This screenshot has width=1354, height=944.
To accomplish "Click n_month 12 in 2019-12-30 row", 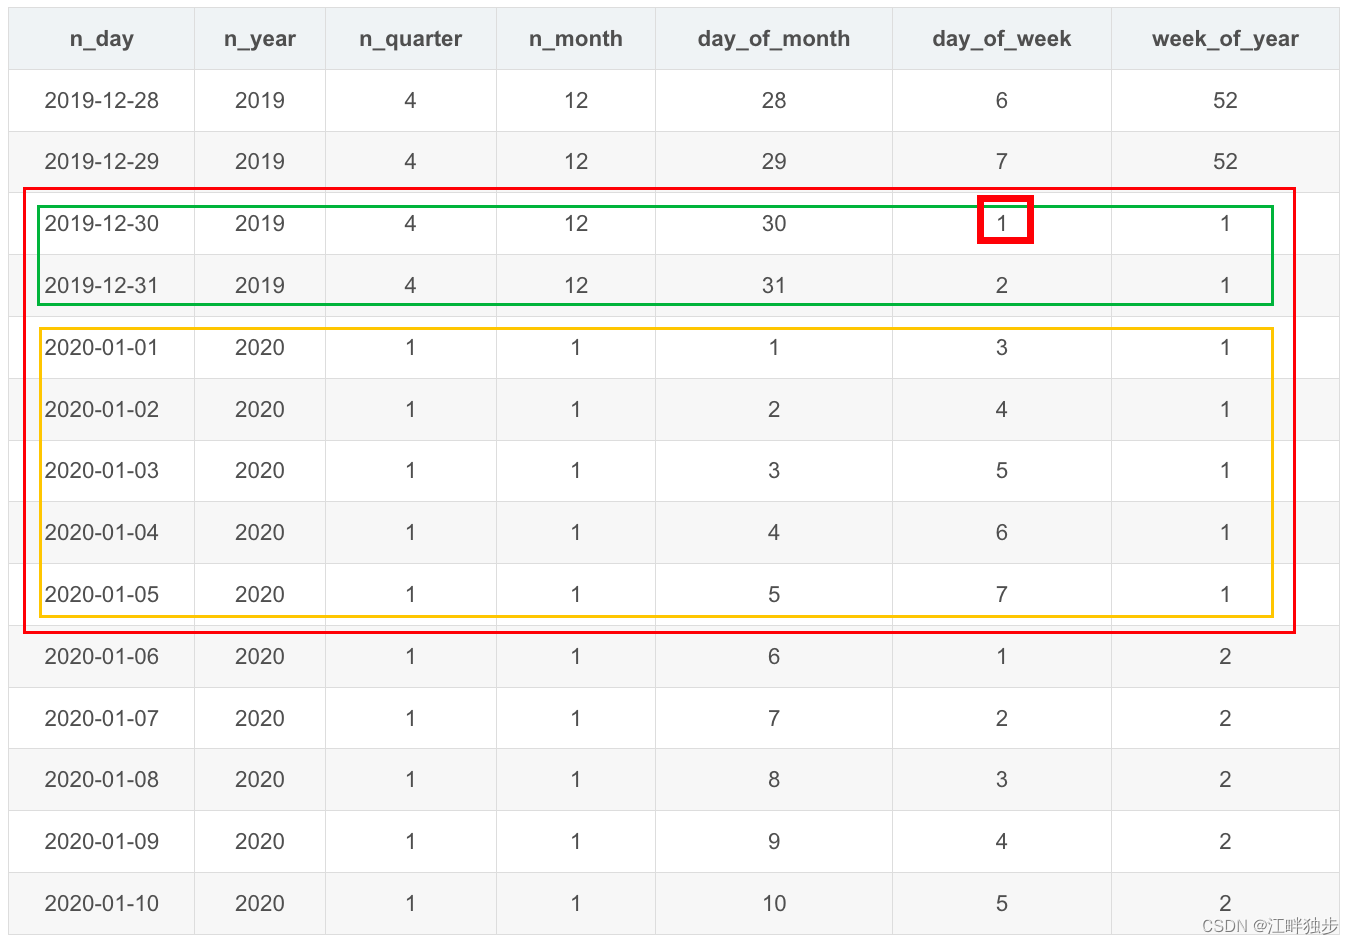I will click(576, 223).
